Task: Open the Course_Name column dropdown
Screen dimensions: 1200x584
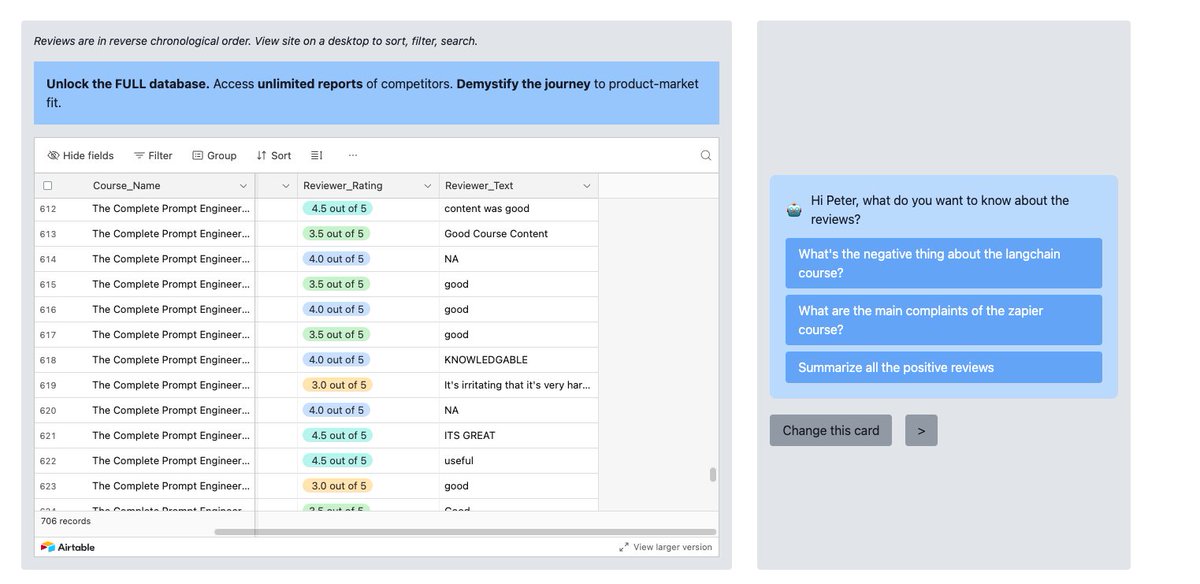Action: click(242, 185)
